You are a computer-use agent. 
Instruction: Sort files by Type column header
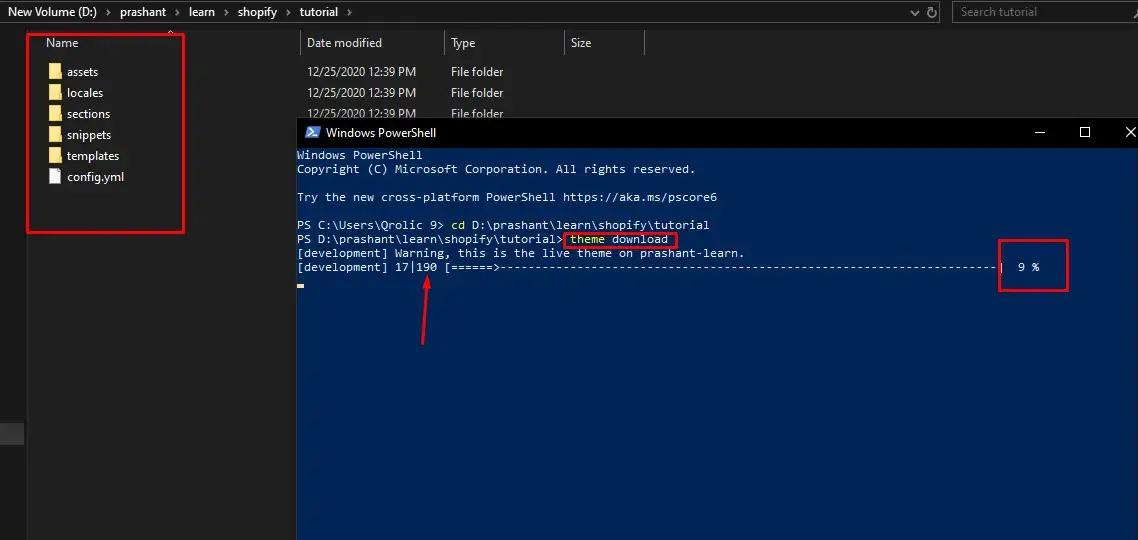point(463,43)
